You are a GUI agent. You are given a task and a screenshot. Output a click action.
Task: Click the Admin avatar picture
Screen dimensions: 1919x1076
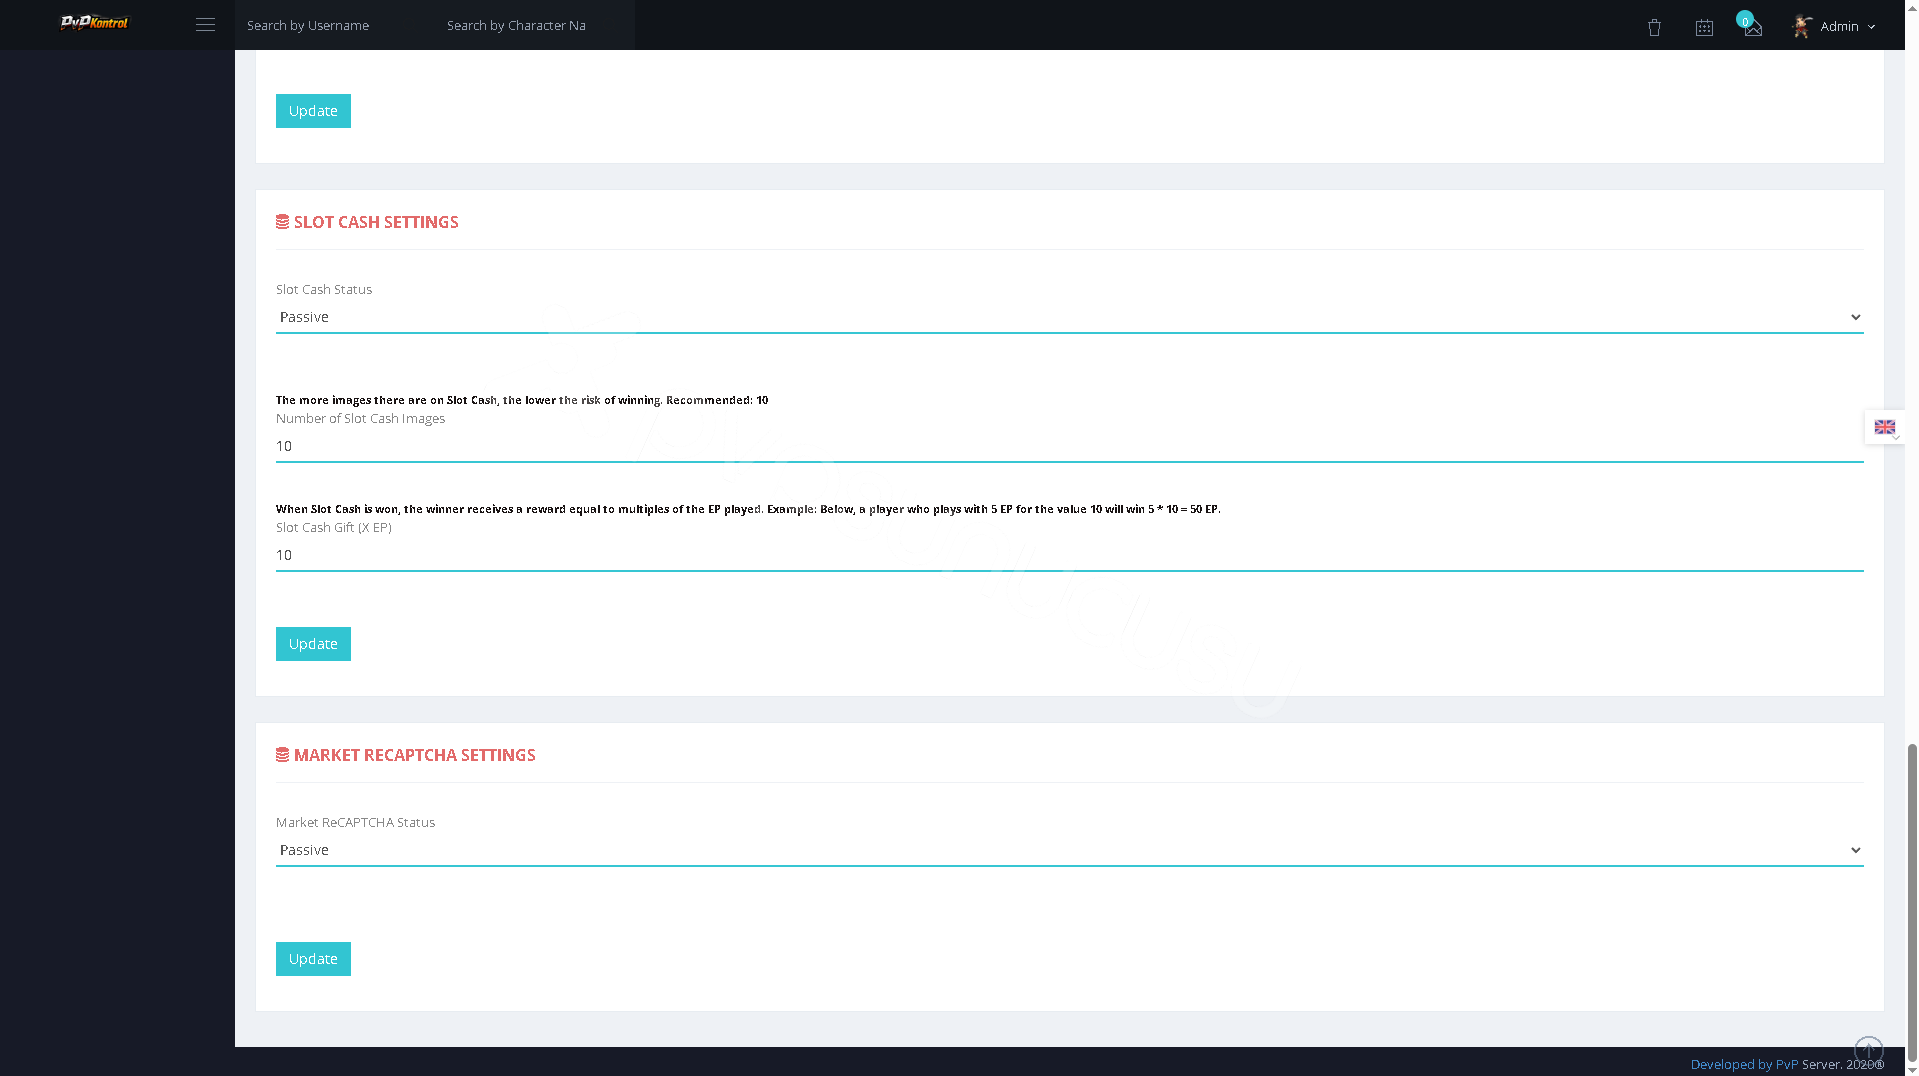pos(1802,26)
